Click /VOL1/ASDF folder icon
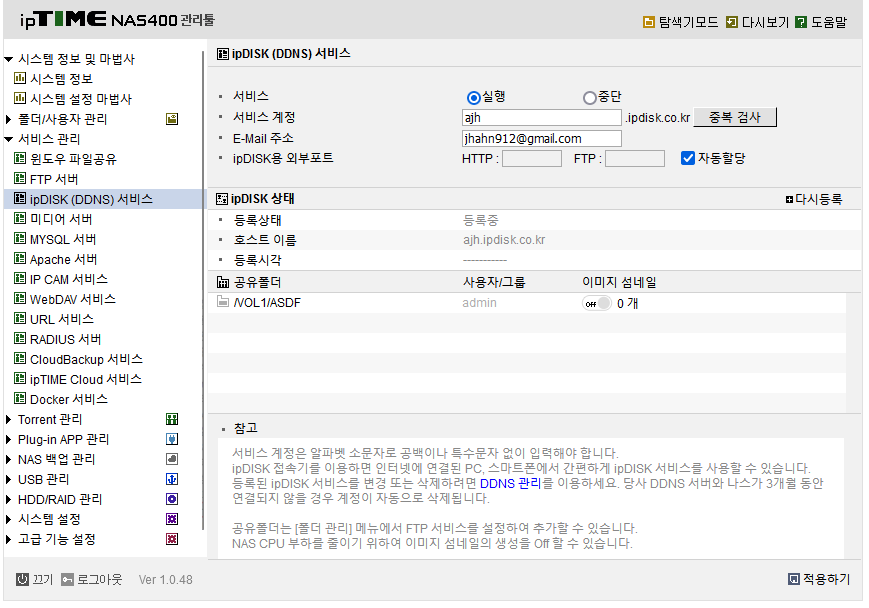The width and height of the screenshot is (869, 608). [x=223, y=302]
